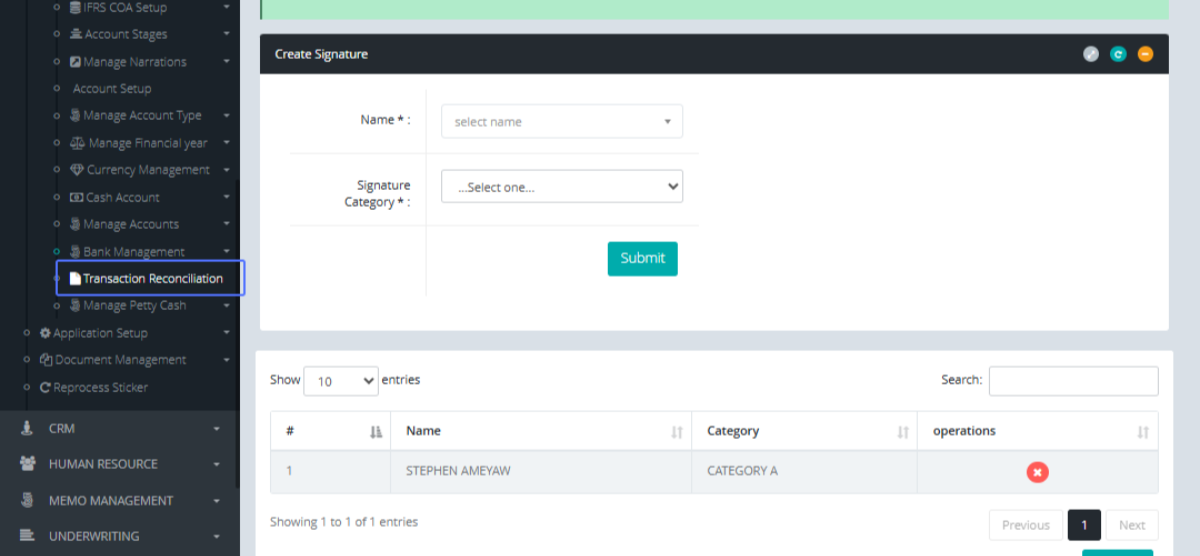This screenshot has width=1200, height=556.
Task: Go to page 1 in pagination
Action: 1084,525
